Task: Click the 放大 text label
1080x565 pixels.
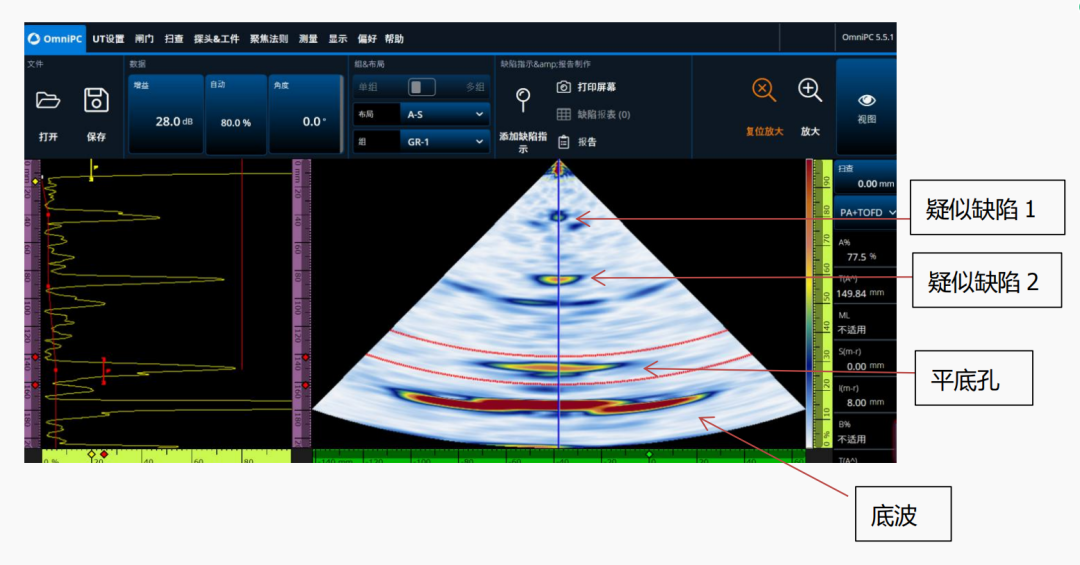Action: pos(810,131)
